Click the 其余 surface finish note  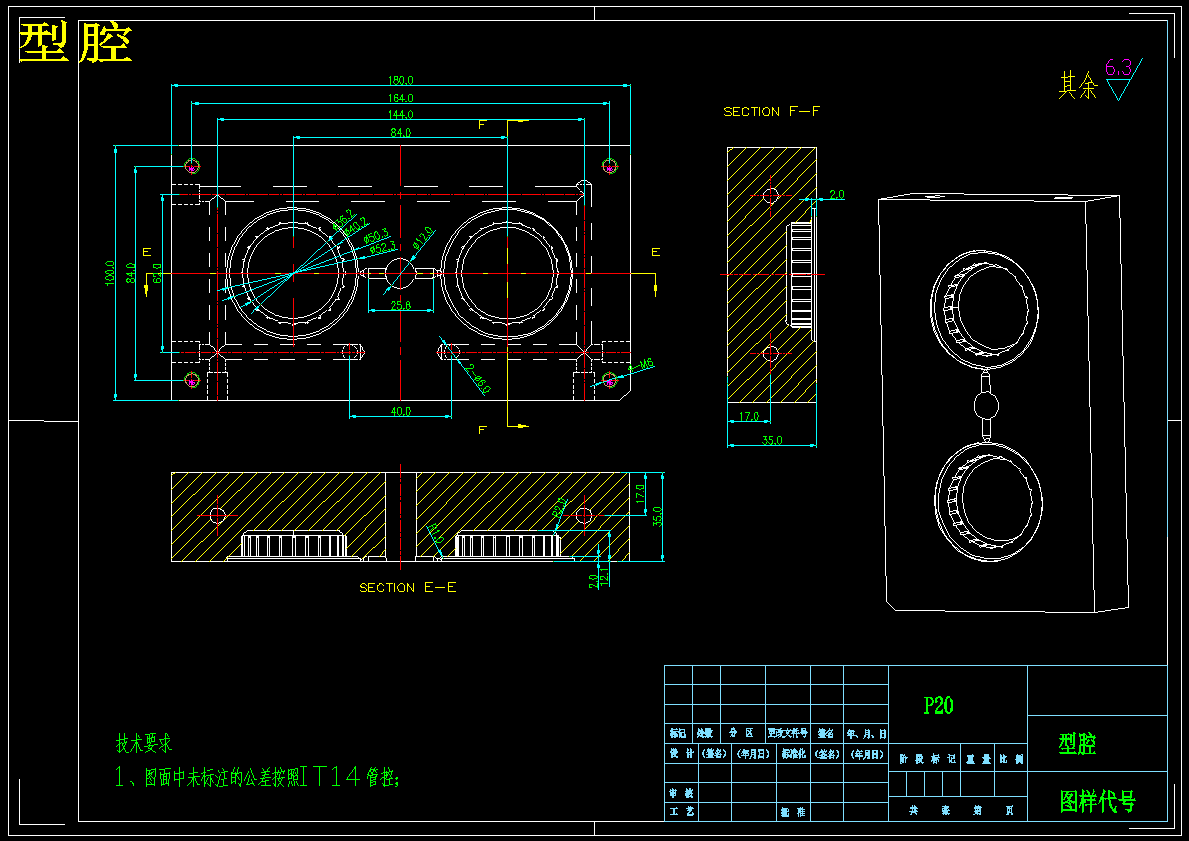coord(1078,85)
